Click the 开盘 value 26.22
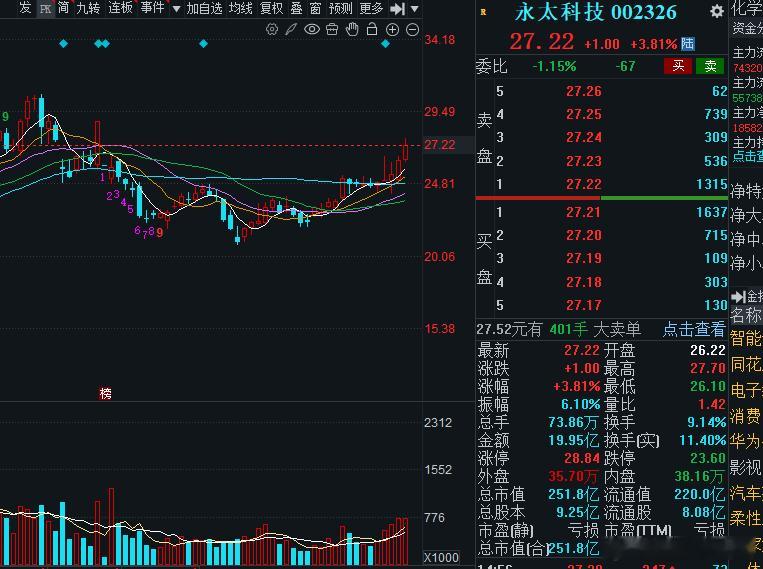763x569 pixels. point(708,350)
